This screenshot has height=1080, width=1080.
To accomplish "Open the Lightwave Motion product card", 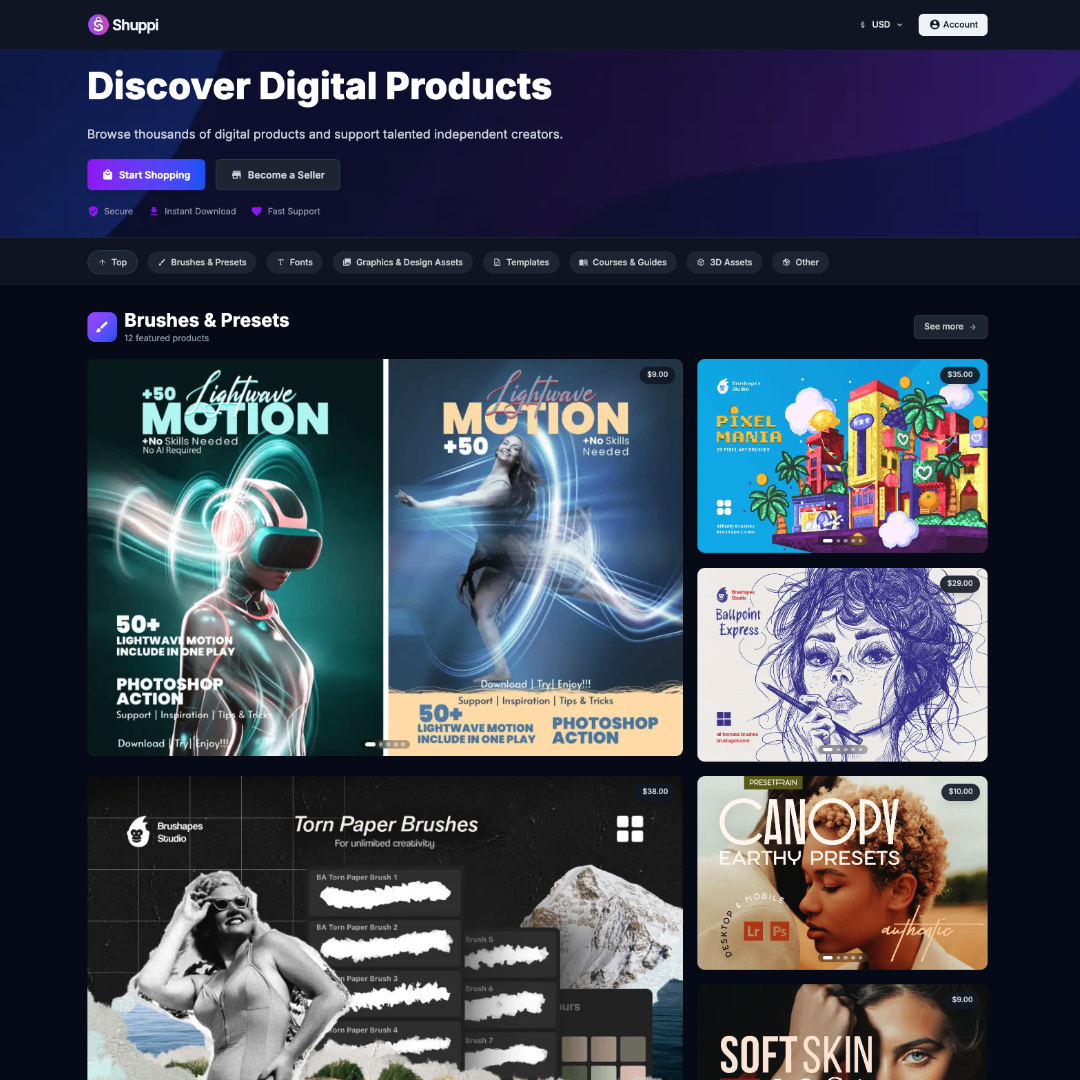I will click(385, 557).
